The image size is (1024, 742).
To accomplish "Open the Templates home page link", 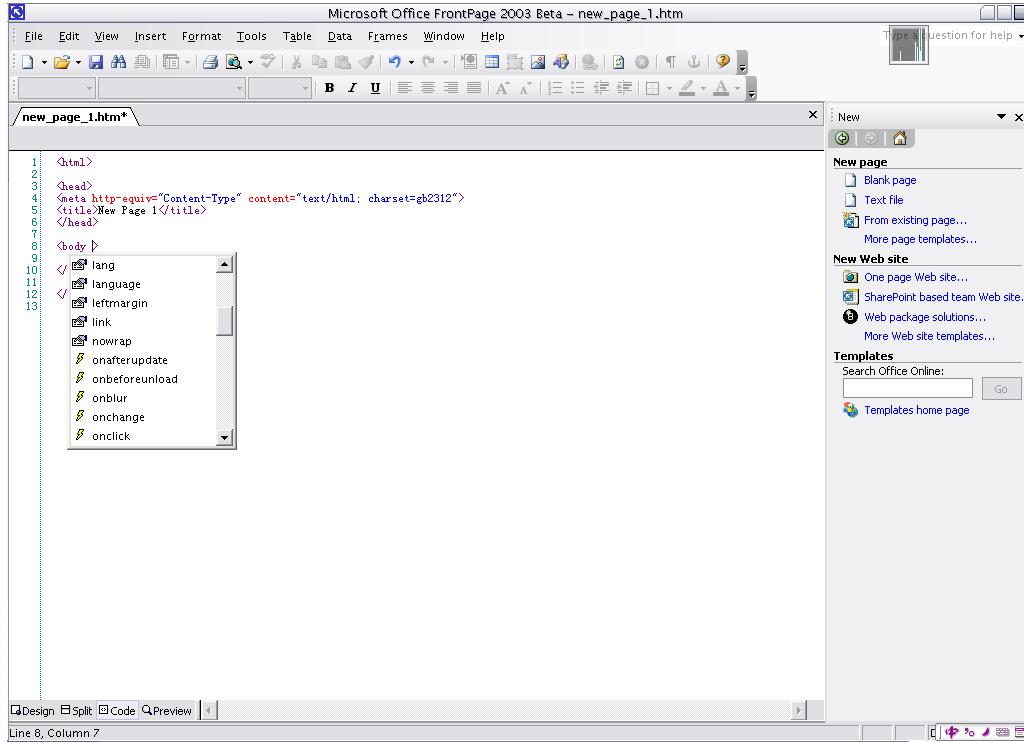I will (x=916, y=410).
